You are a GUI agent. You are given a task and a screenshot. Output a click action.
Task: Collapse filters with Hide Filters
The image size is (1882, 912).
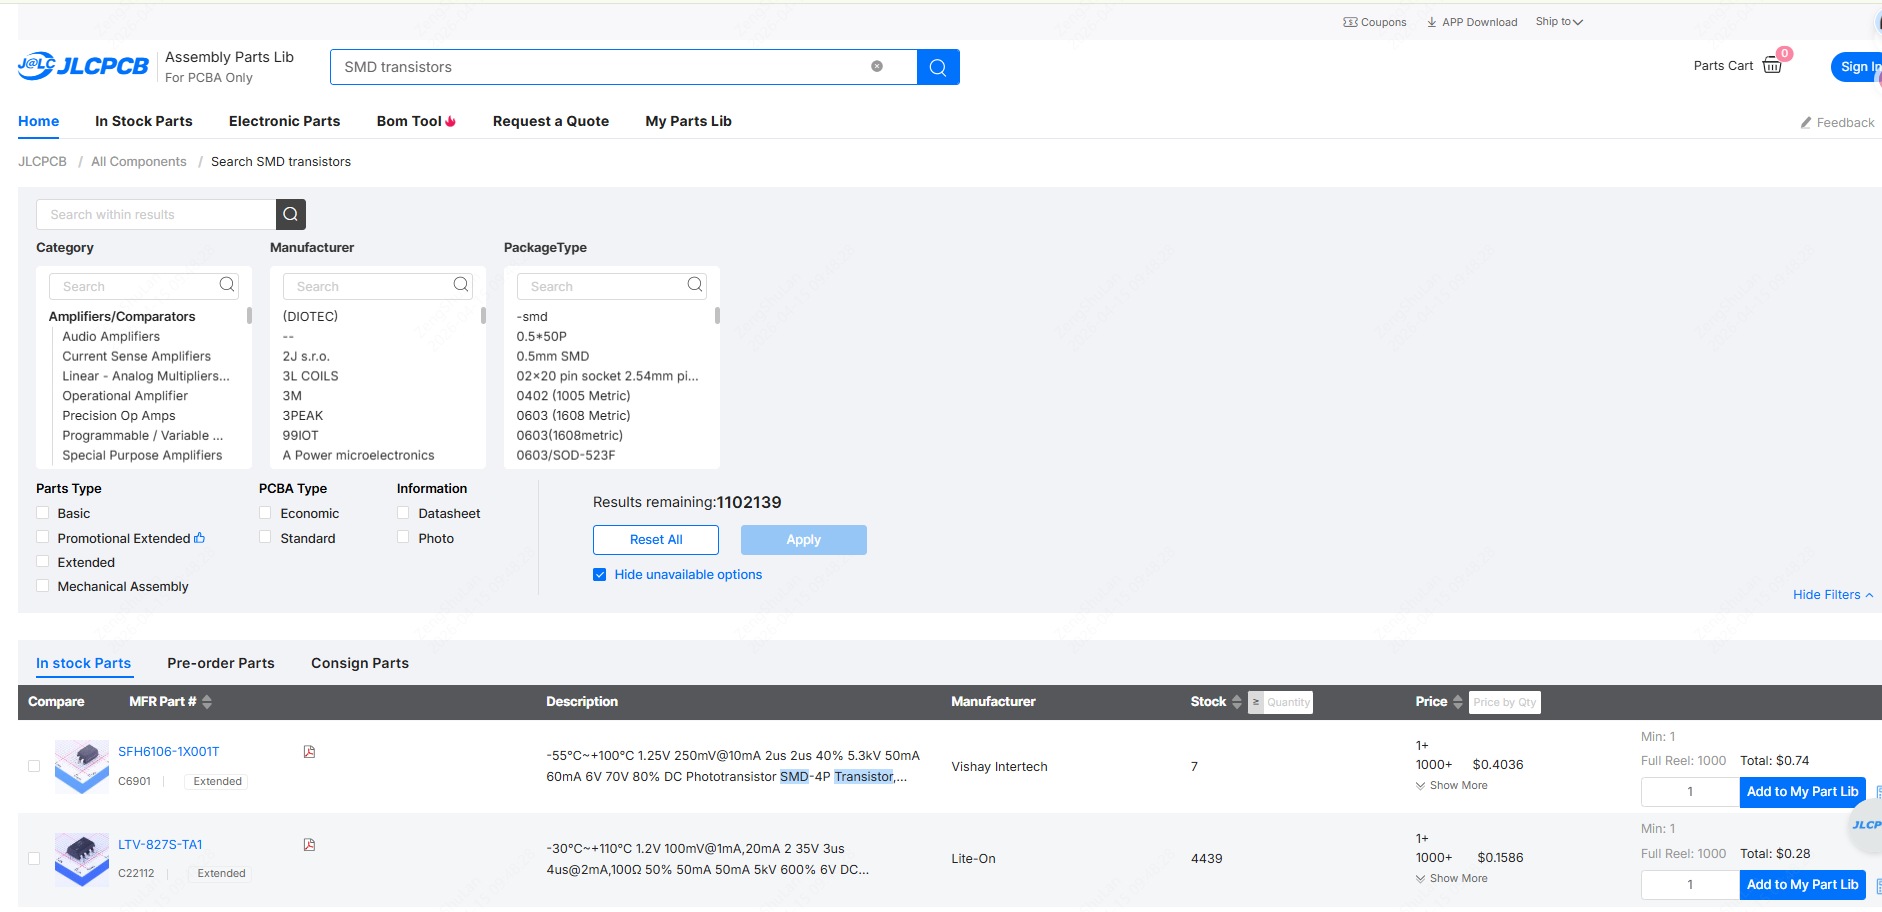click(x=1832, y=595)
